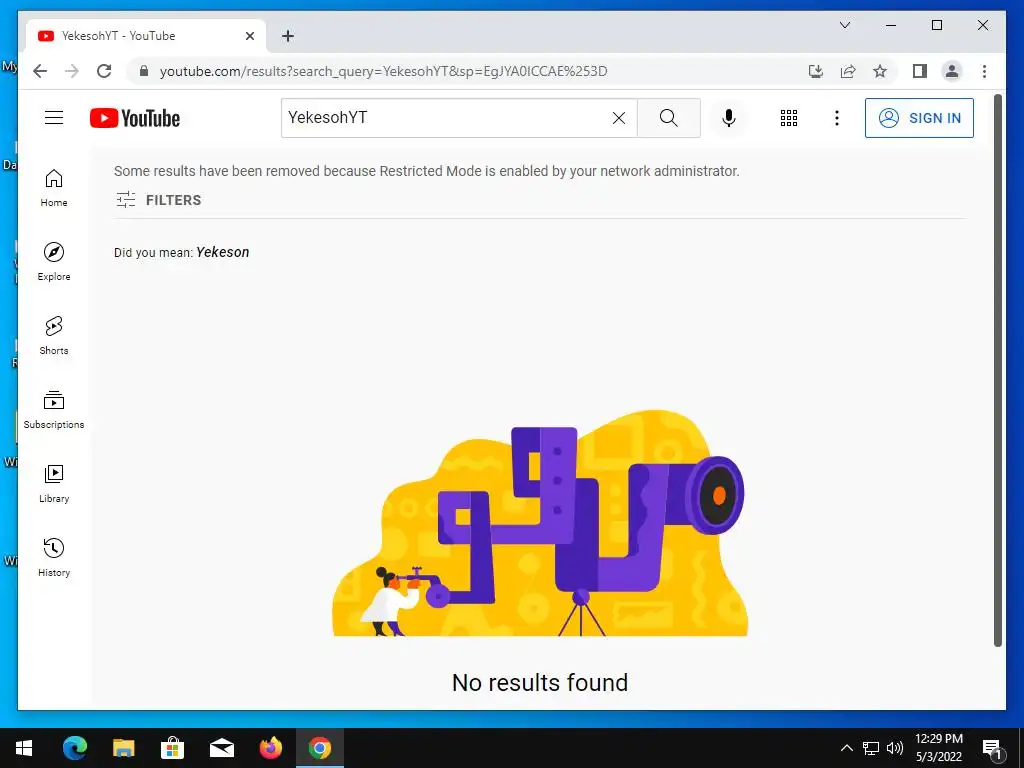
Task: Open the YouTube apps grid
Action: [x=789, y=118]
